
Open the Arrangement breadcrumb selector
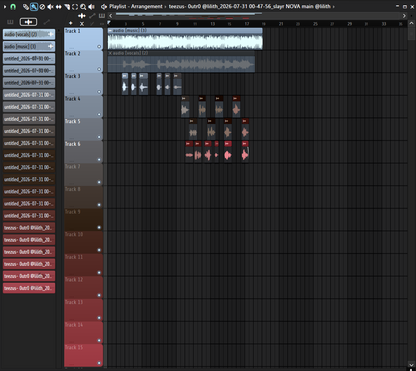point(147,6)
